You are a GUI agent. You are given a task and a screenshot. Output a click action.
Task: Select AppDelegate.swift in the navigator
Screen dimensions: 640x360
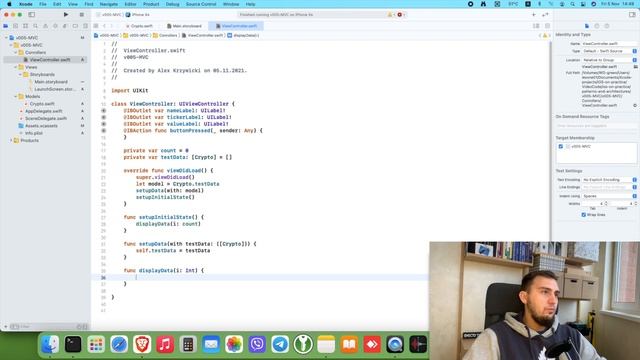click(44, 111)
